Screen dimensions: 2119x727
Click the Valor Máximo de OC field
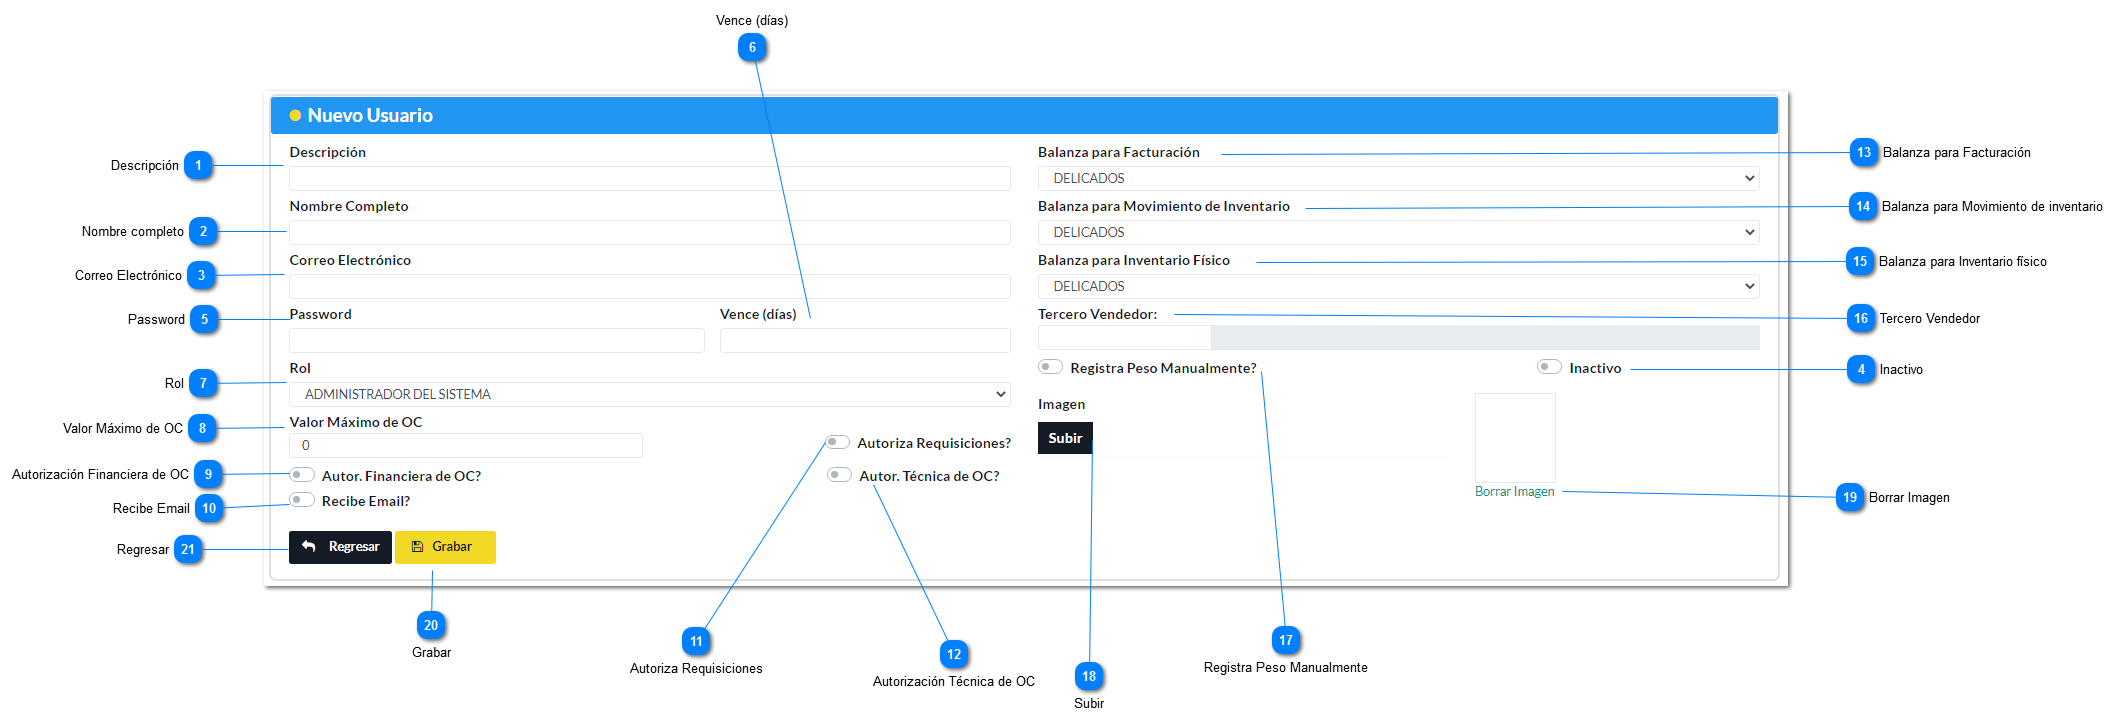point(466,445)
